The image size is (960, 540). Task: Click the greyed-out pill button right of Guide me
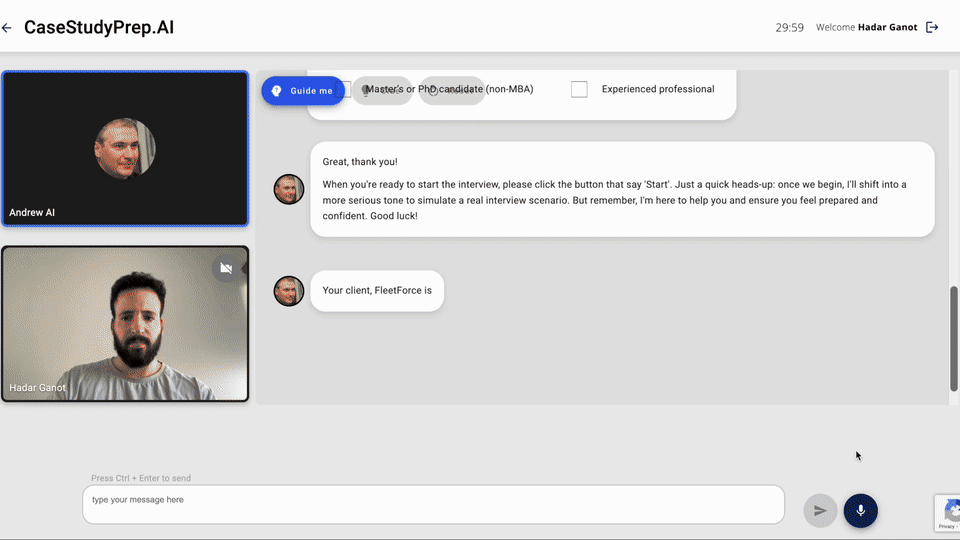(x=382, y=91)
